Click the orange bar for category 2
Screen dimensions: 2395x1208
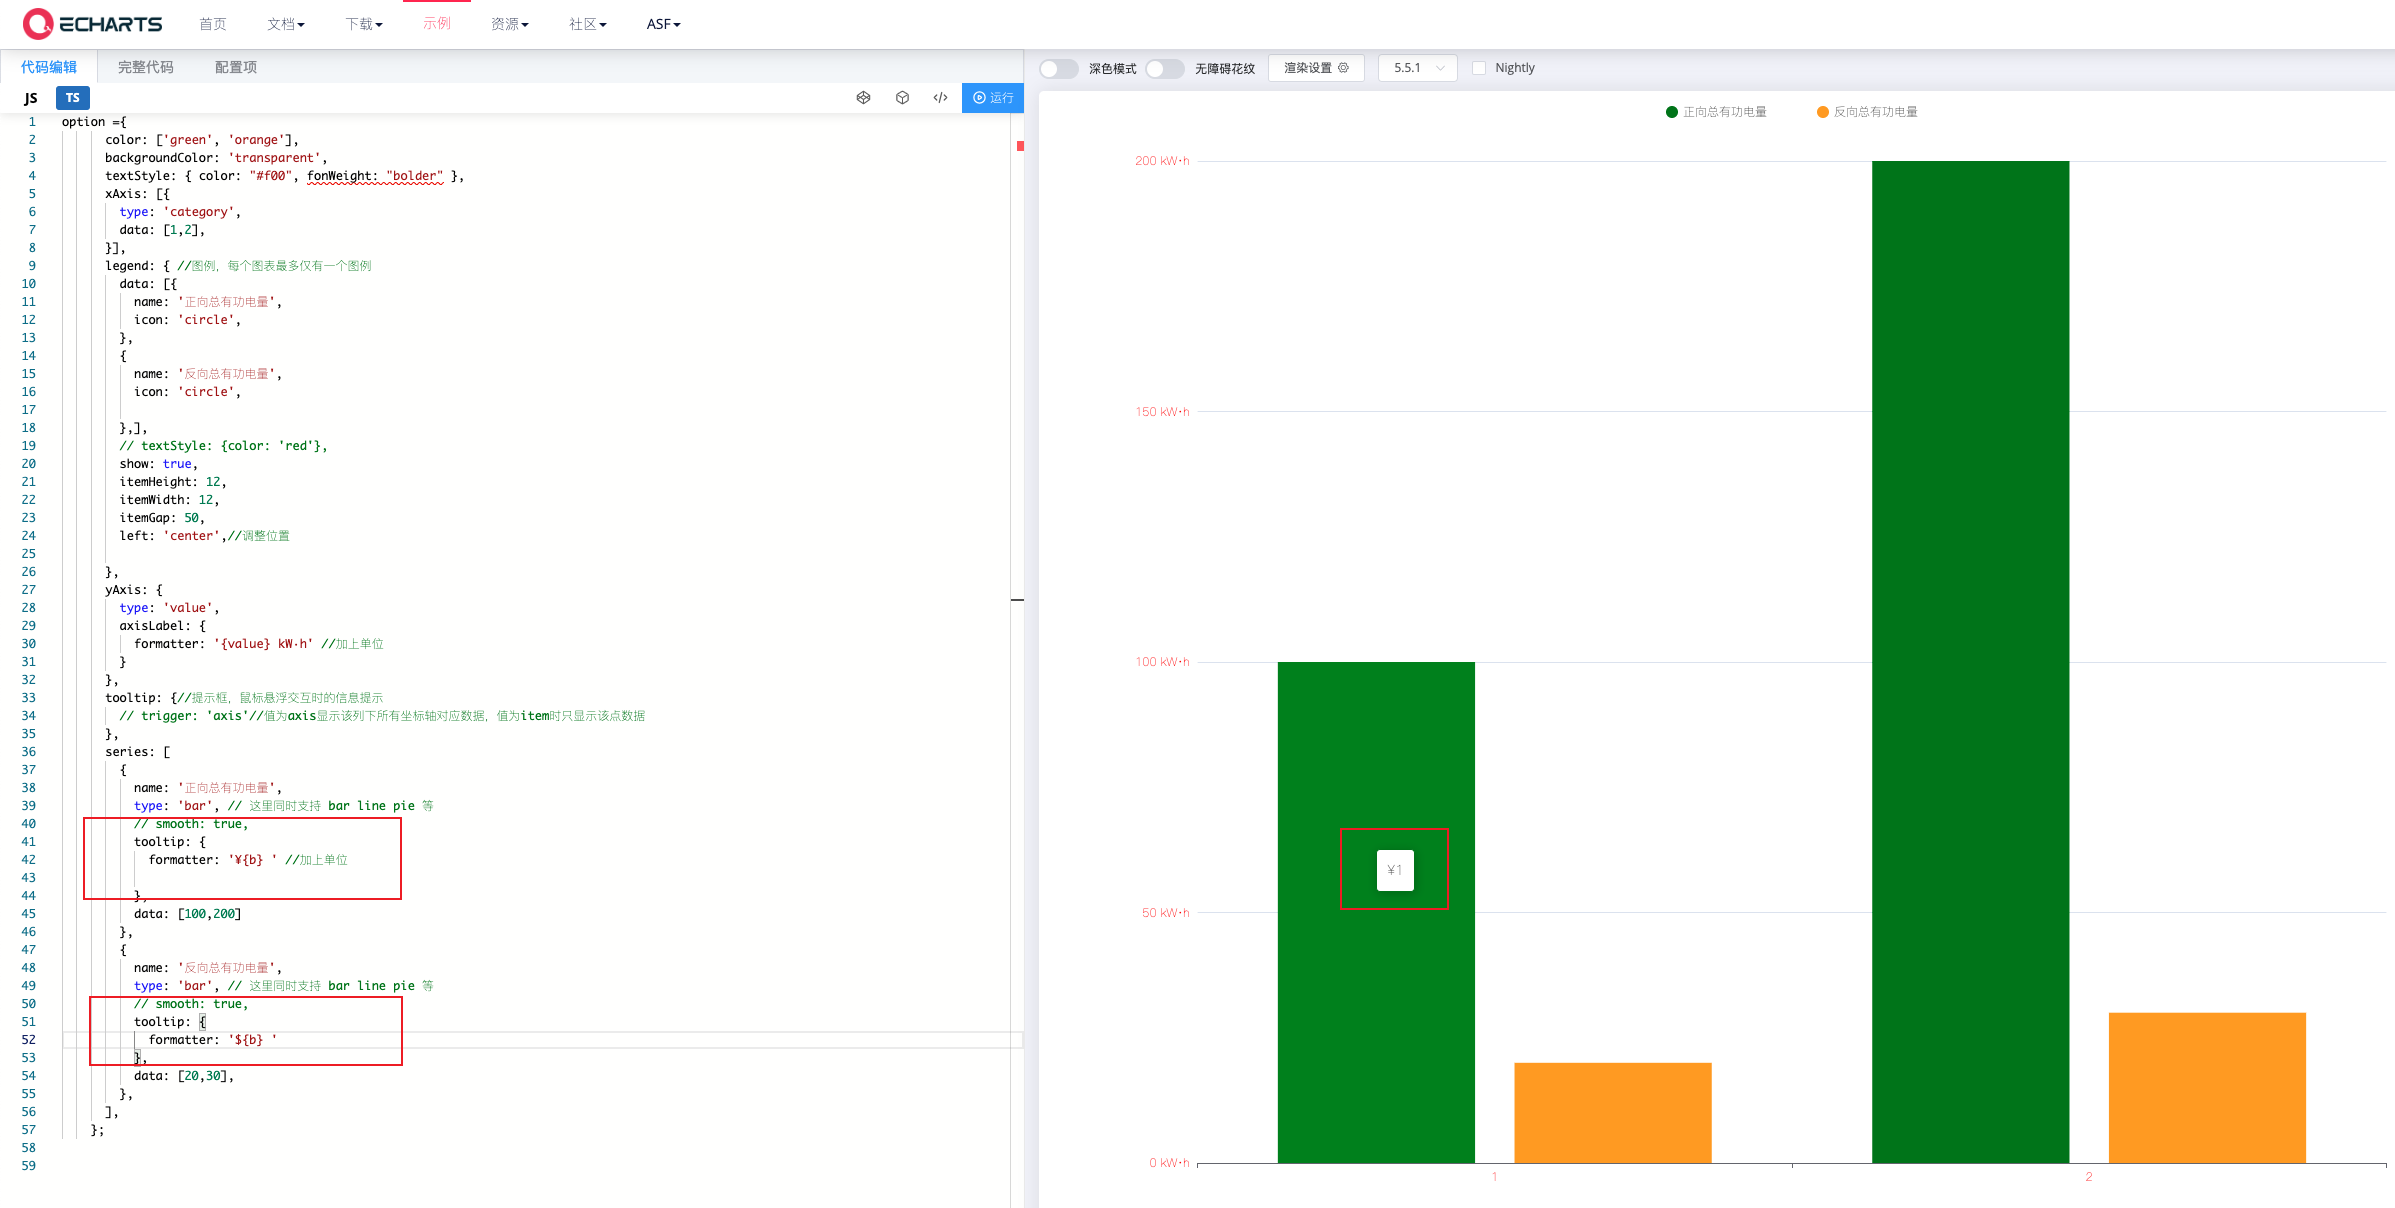(x=2207, y=1088)
